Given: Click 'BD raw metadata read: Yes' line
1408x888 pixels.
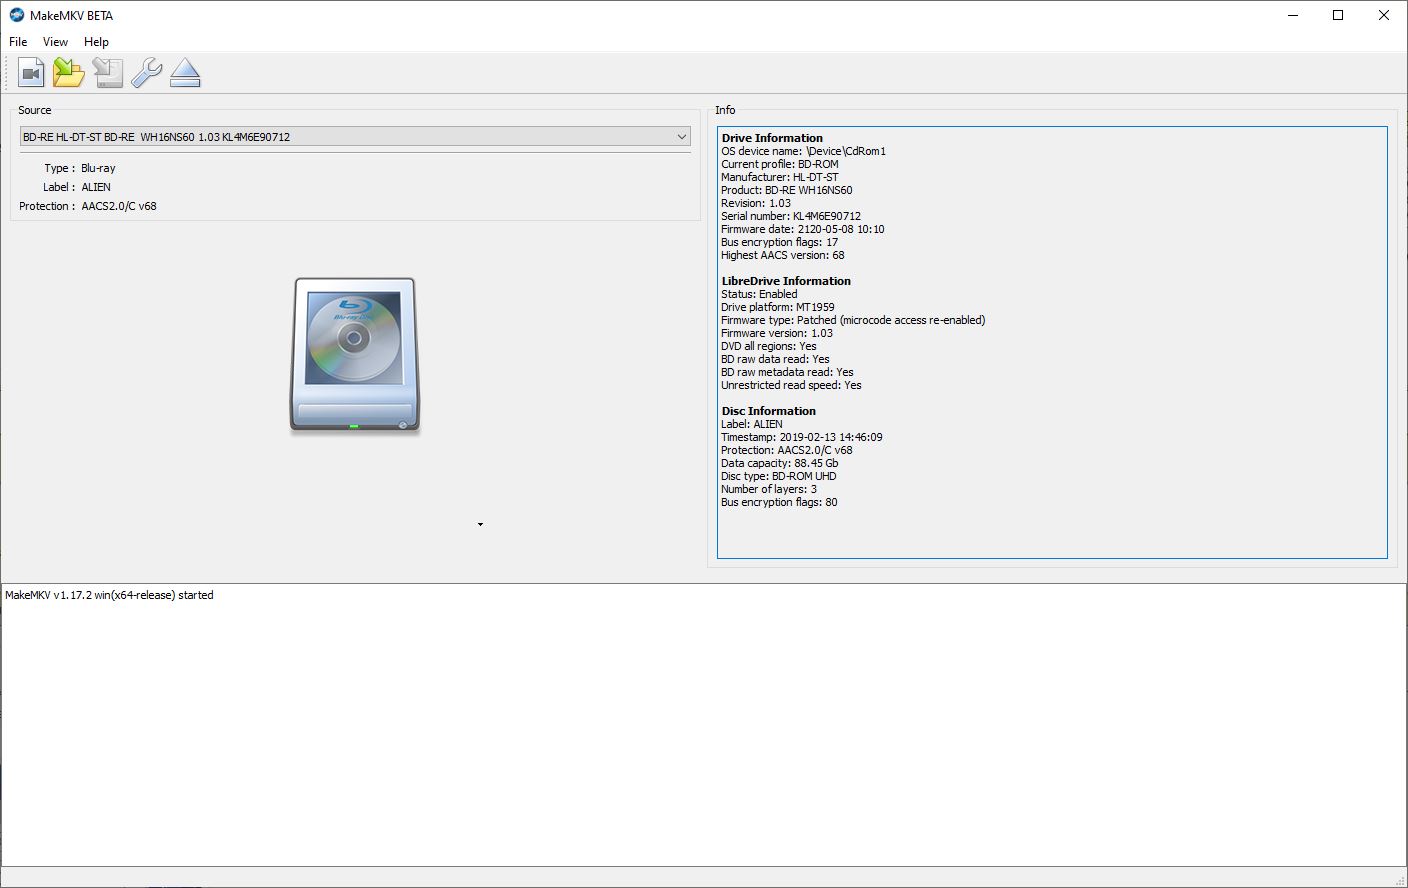Looking at the screenshot, I should click(x=787, y=372).
